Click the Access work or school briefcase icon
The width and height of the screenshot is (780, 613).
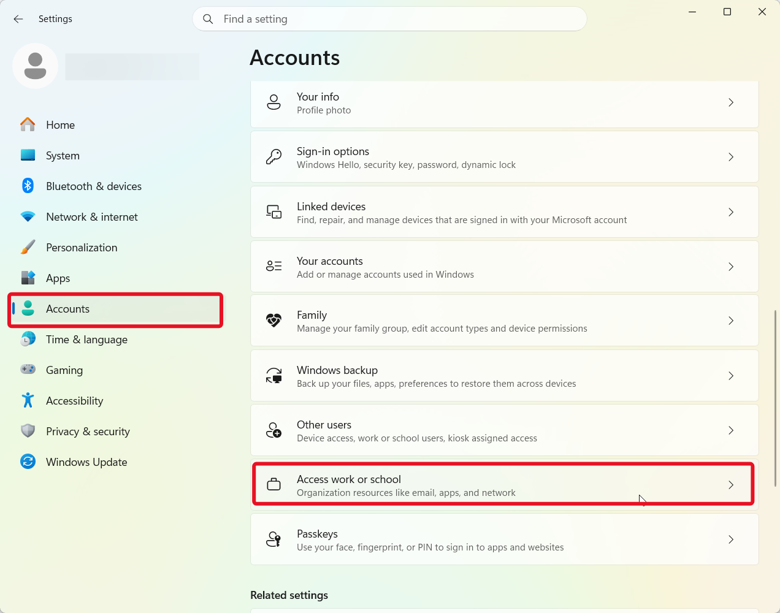(274, 484)
